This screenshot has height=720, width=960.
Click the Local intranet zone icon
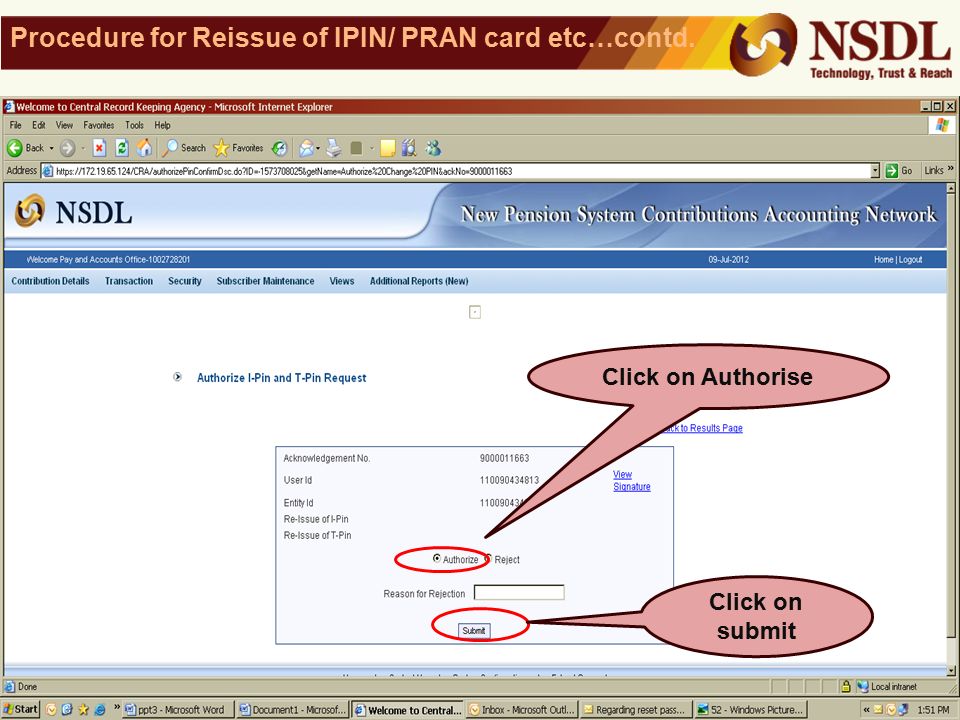(x=863, y=686)
